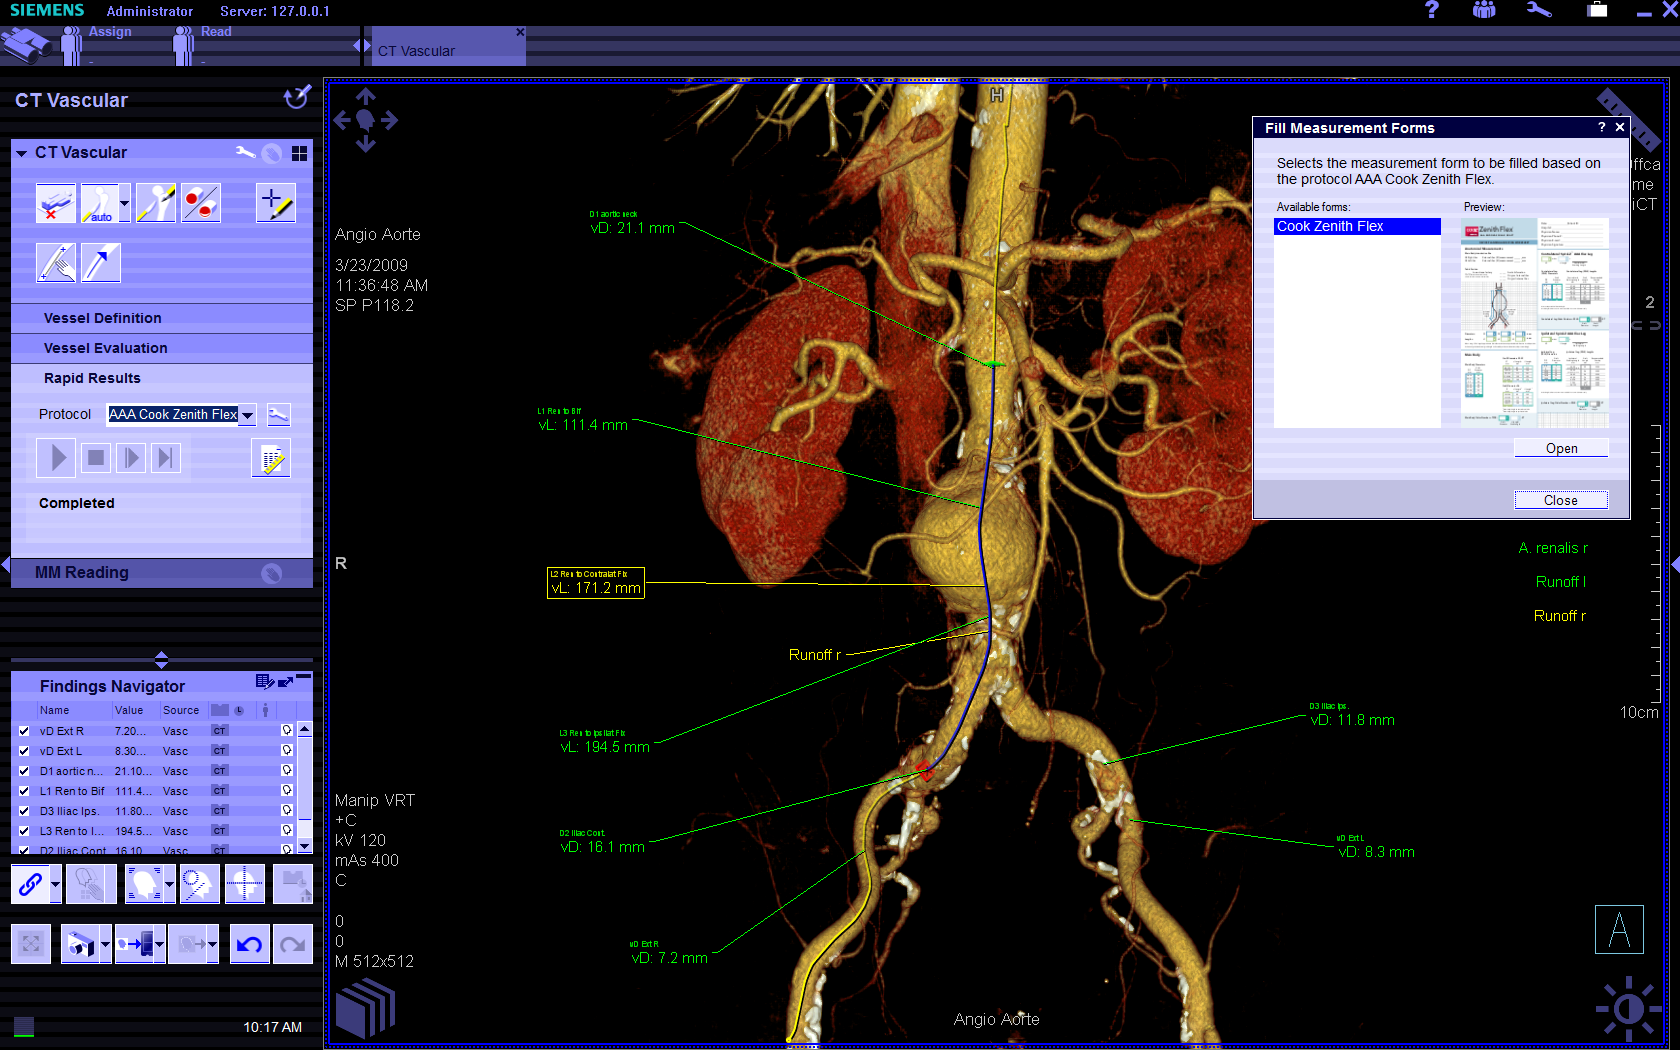
Task: Open the measurement report form icon
Action: click(x=271, y=458)
